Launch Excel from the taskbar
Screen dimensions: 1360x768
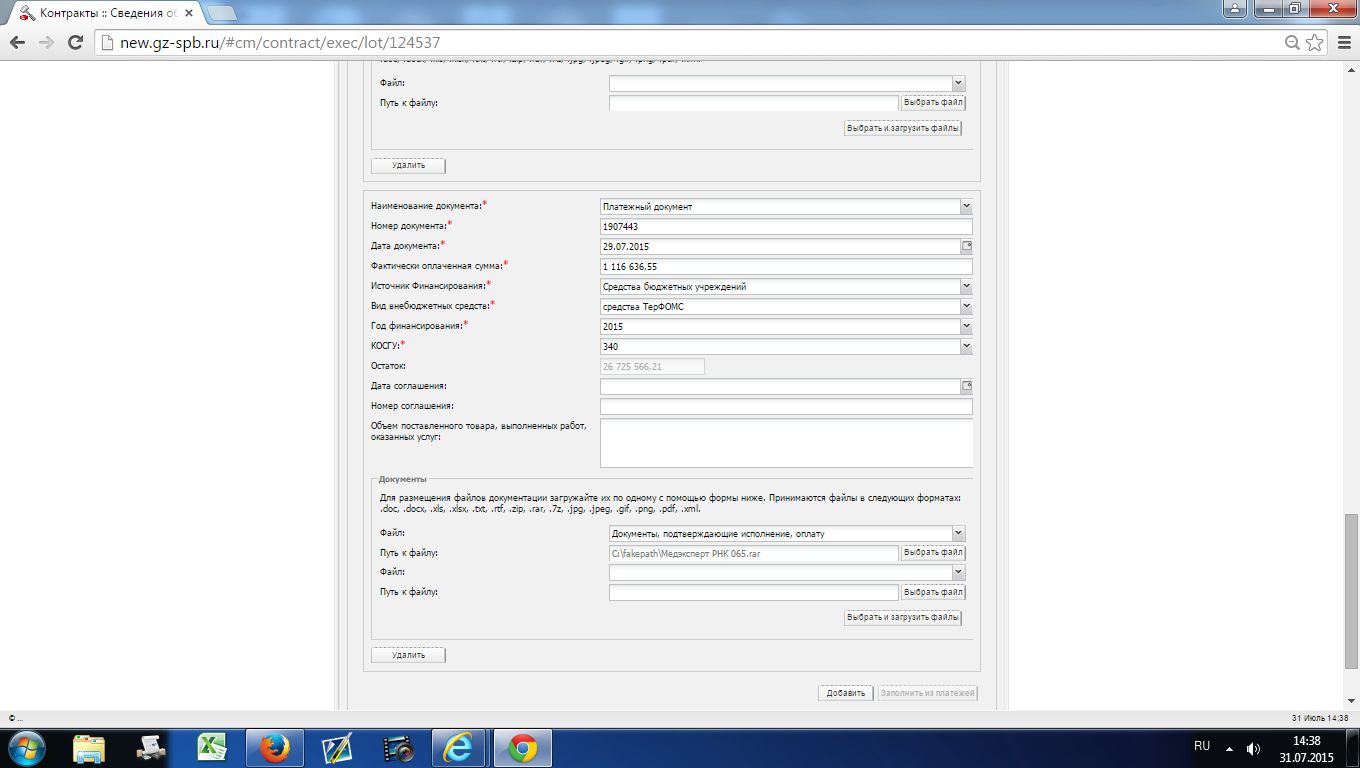tap(213, 747)
